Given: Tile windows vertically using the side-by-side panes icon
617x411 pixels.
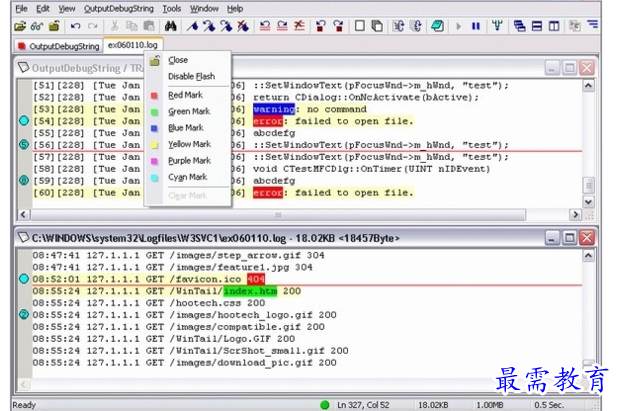Looking at the screenshot, I should 554,26.
